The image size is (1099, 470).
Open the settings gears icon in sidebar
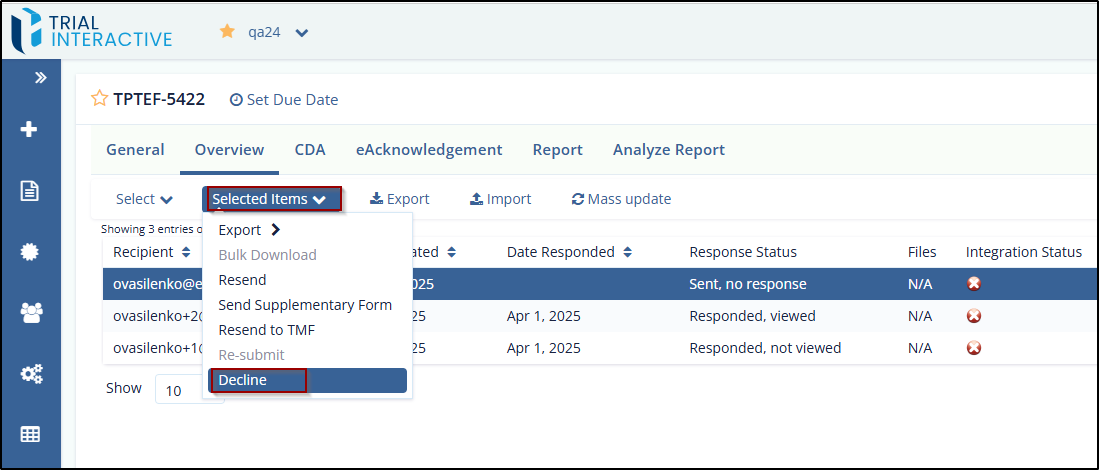click(x=30, y=373)
